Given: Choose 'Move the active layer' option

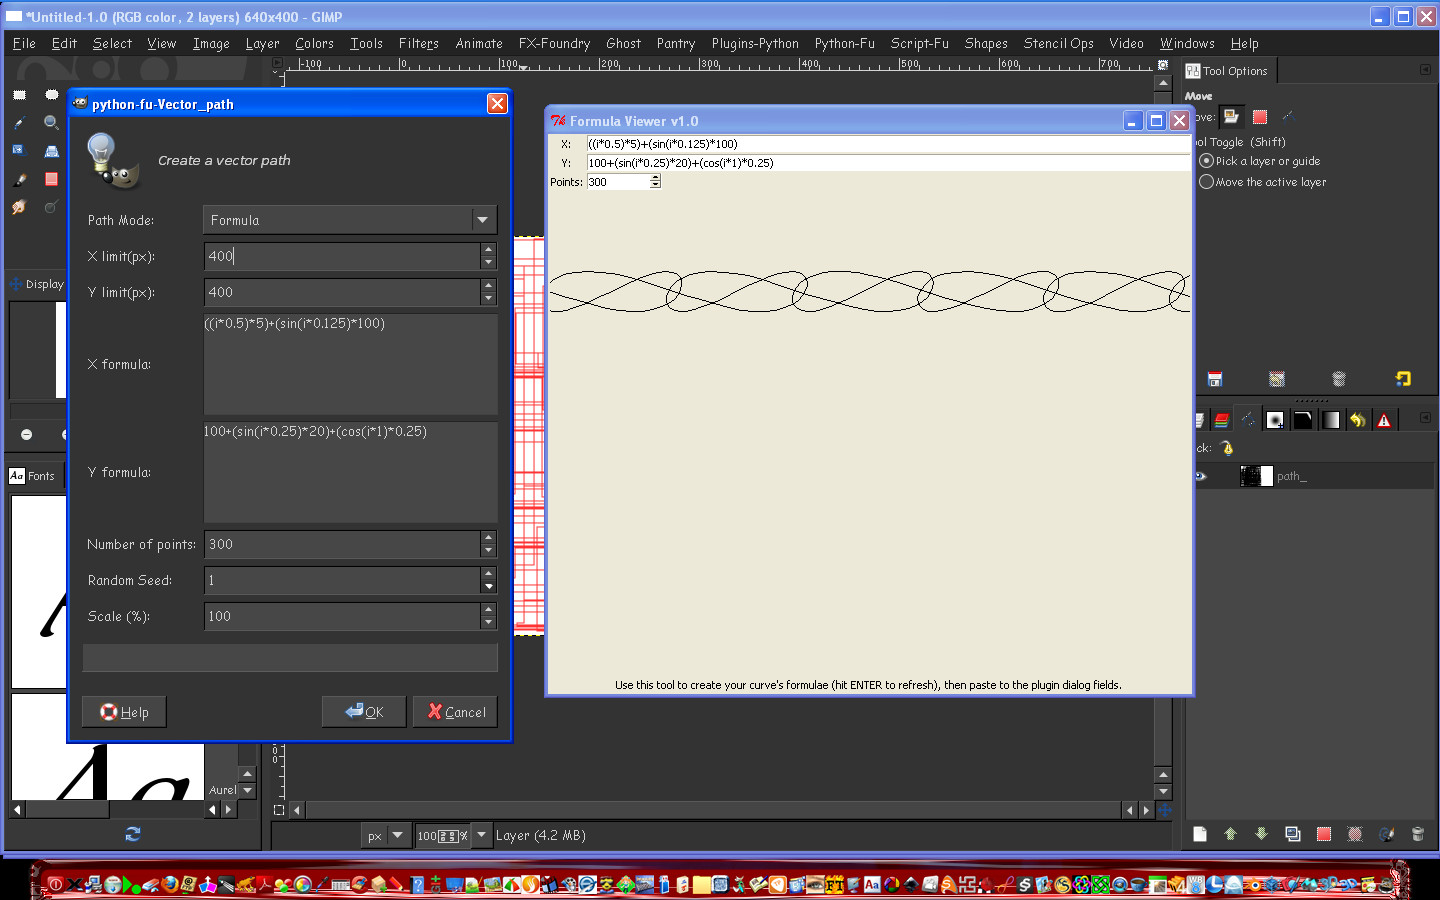Looking at the screenshot, I should tap(1208, 182).
